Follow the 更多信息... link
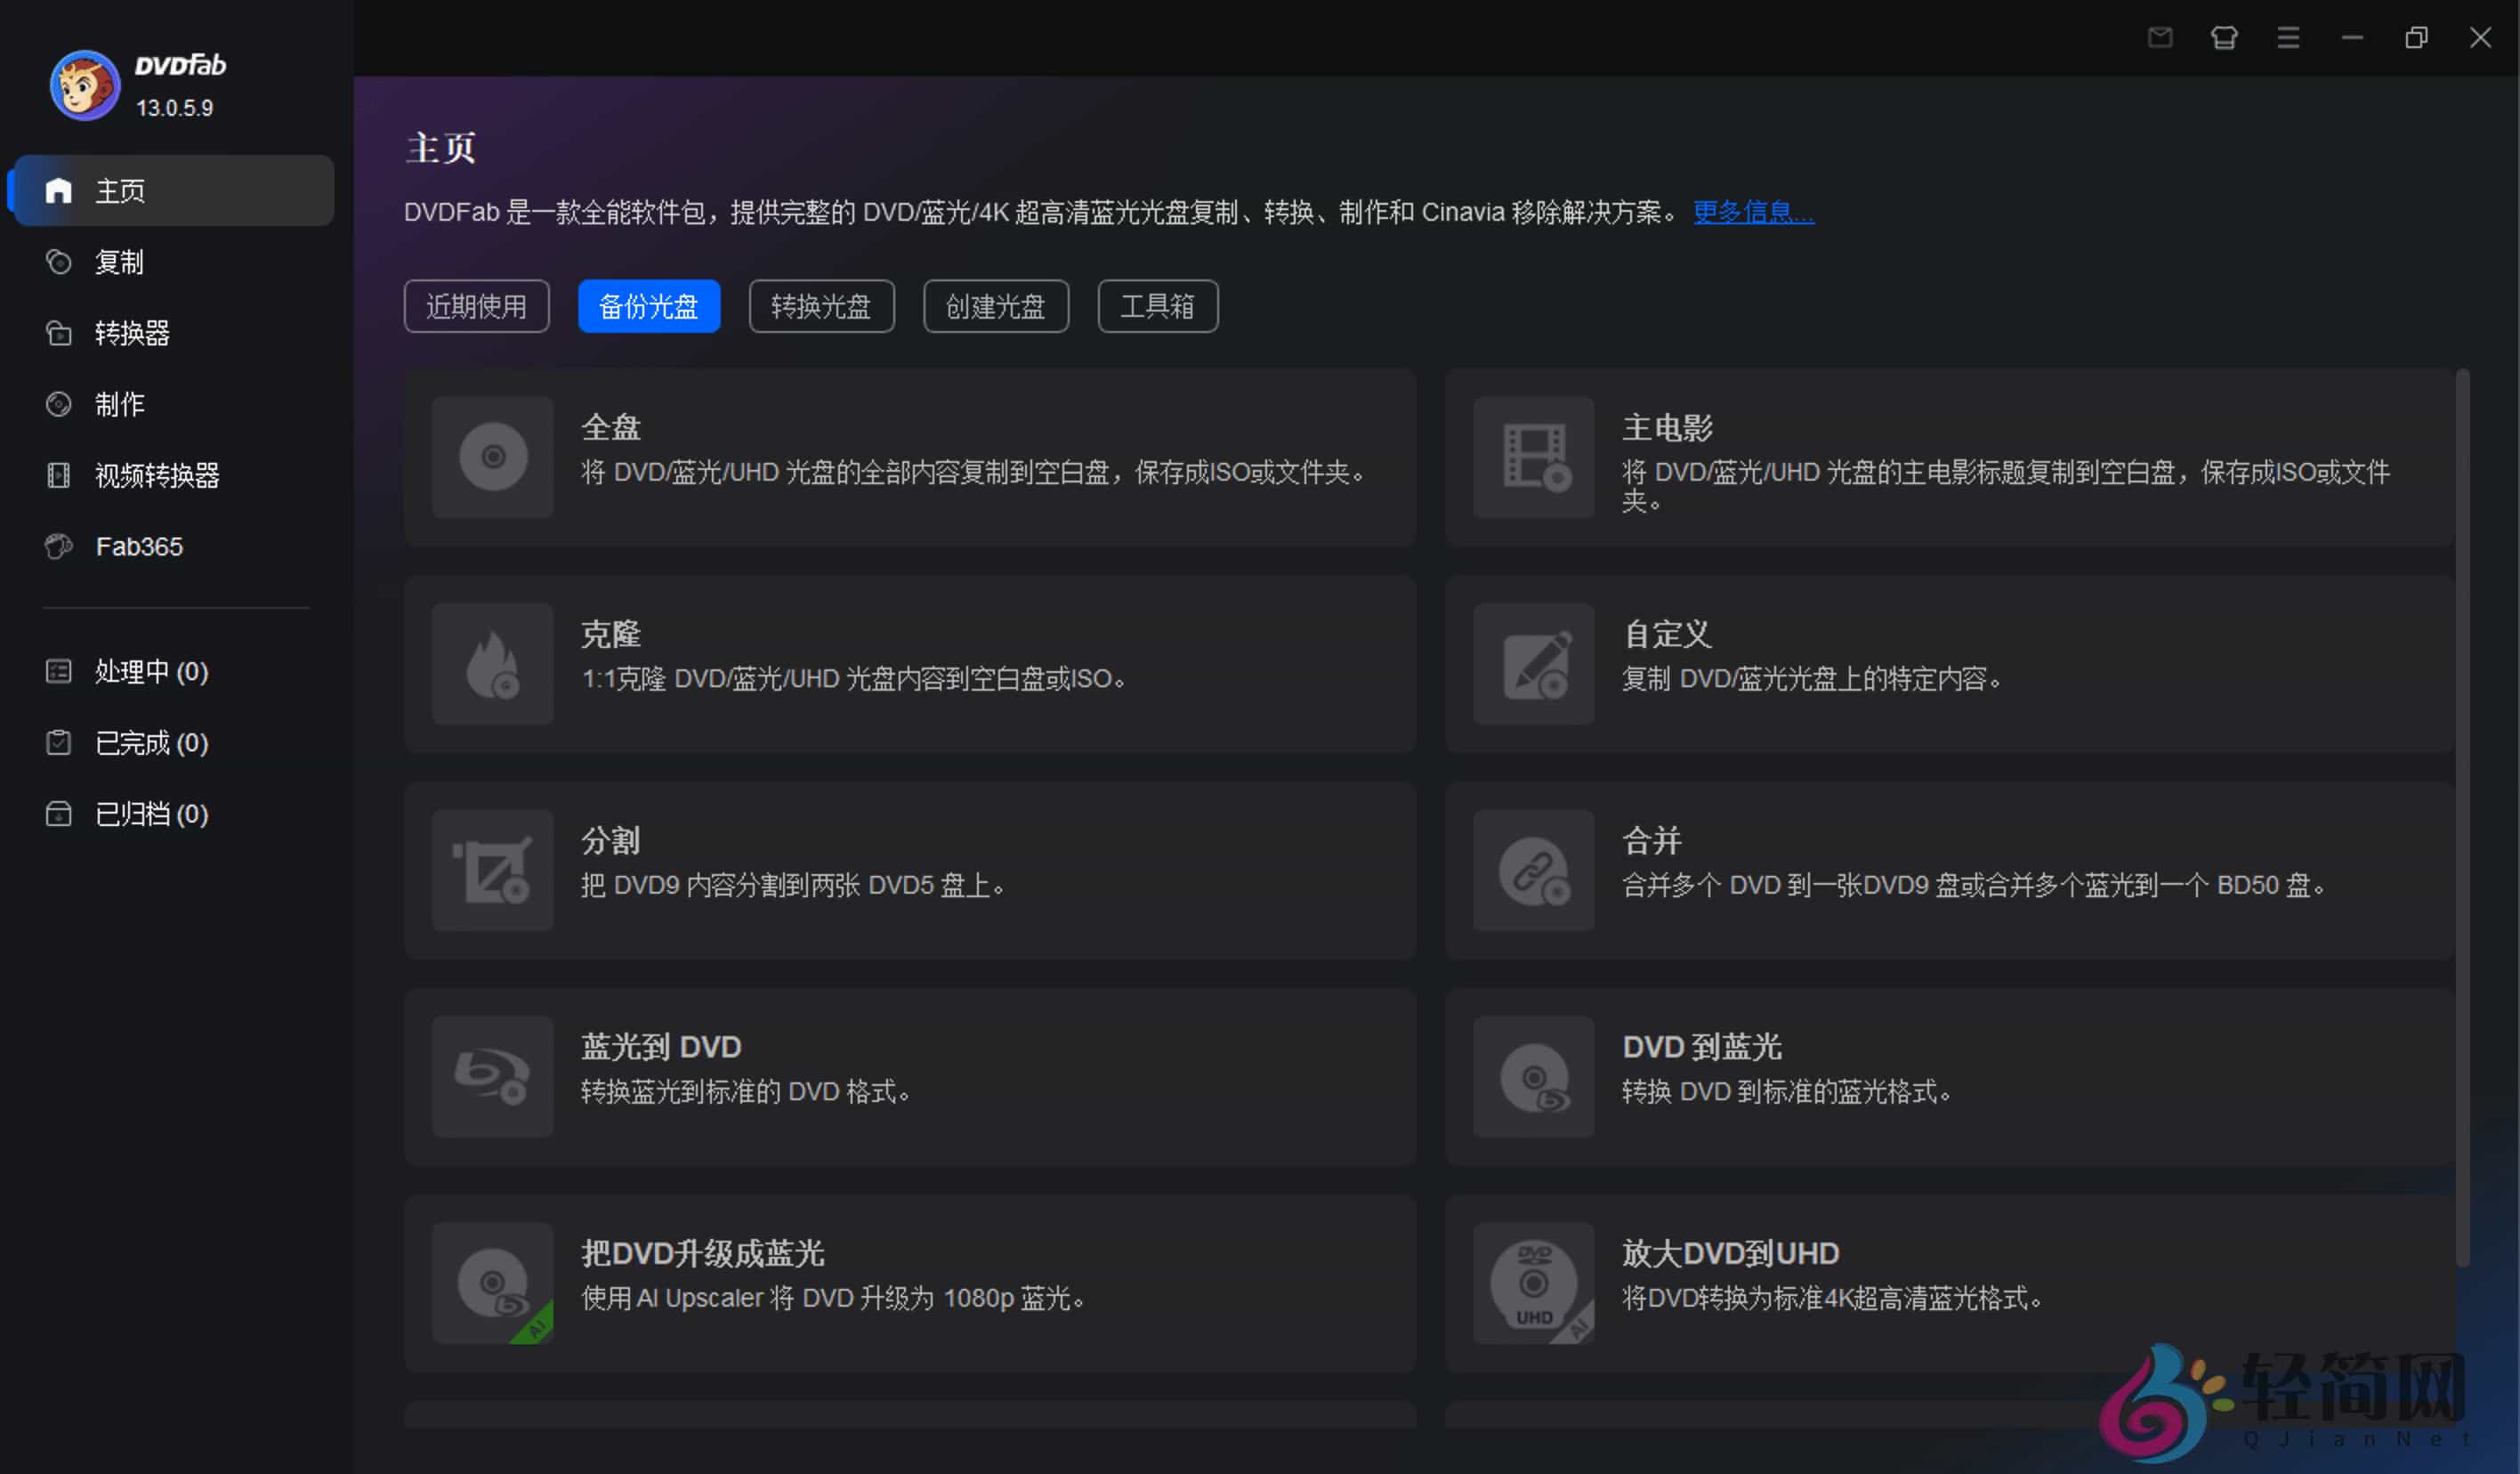 tap(1754, 212)
